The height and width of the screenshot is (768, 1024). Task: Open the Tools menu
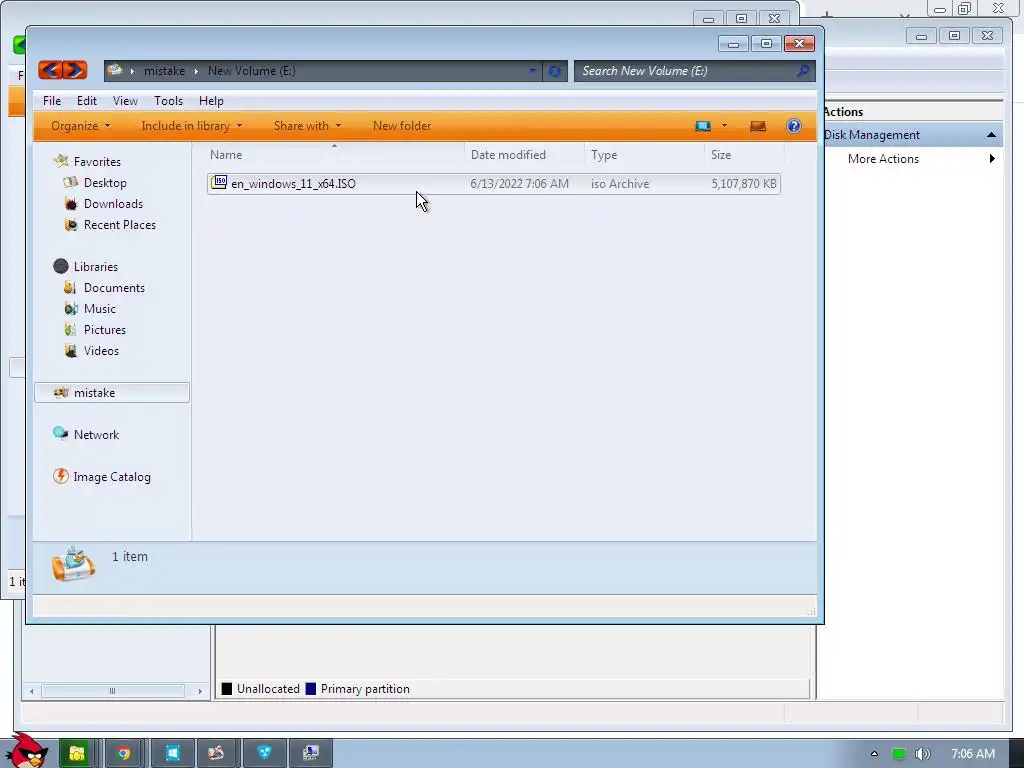168,101
